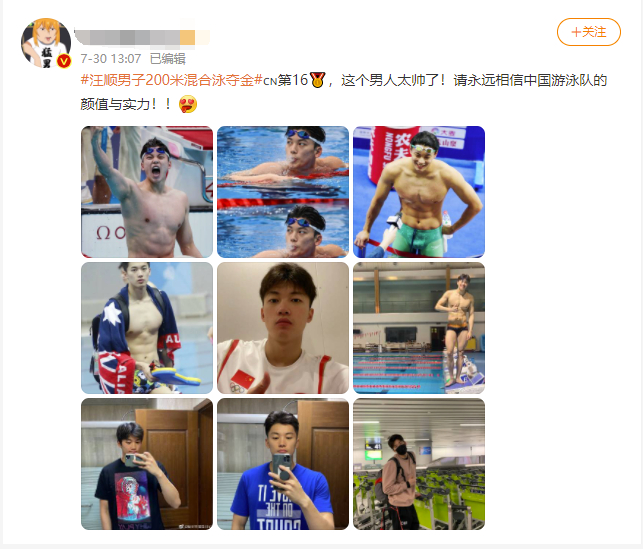643x549 pixels.
Task: Open photo of swimmer spitting water in pool
Action: (x=283, y=192)
